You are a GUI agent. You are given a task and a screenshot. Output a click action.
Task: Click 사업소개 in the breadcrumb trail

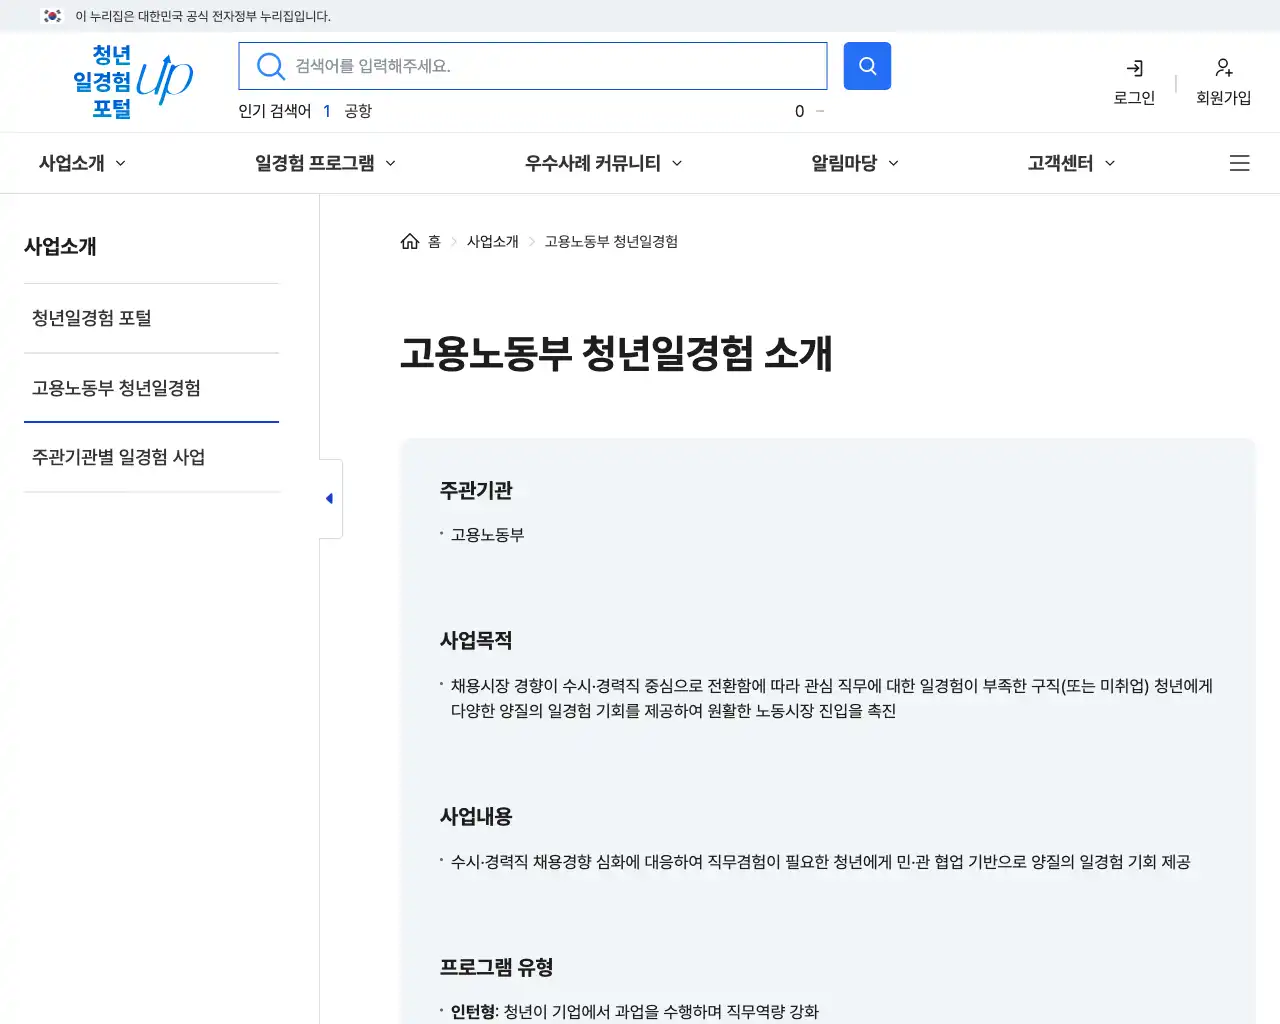493,240
